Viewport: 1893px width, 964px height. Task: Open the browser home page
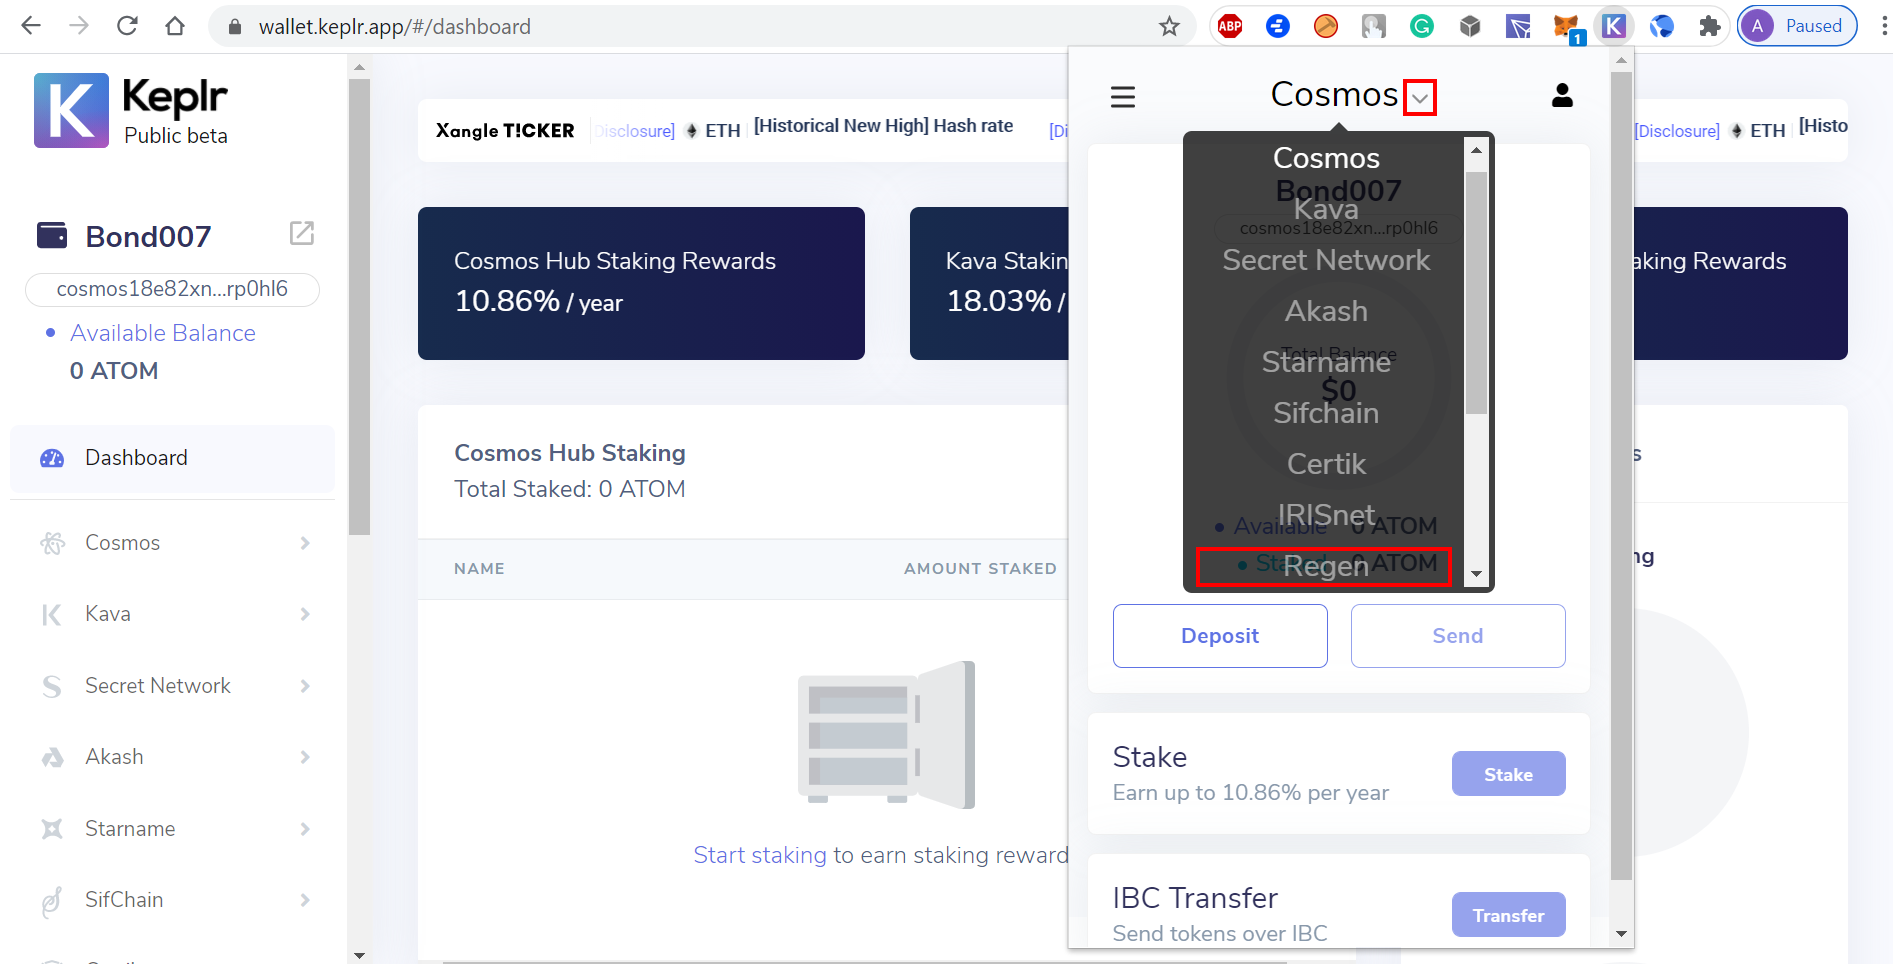tap(175, 26)
